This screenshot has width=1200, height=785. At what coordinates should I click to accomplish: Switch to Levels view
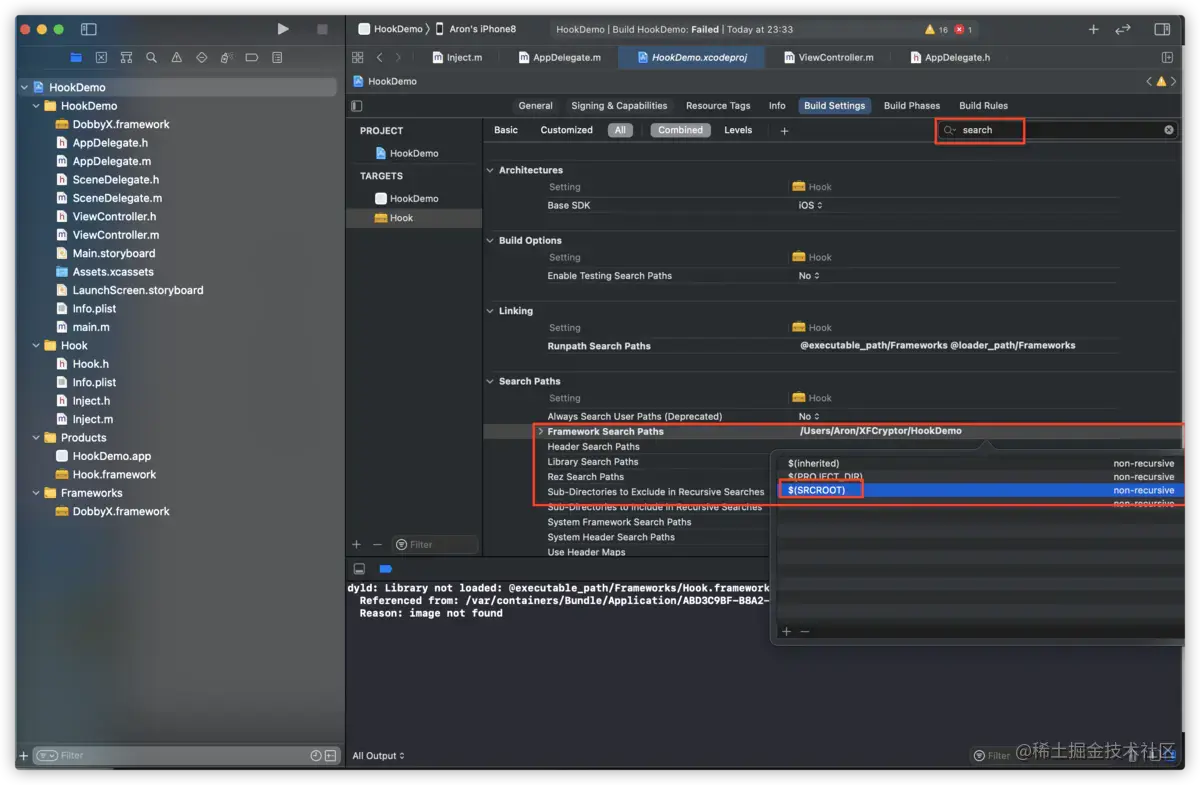738,130
